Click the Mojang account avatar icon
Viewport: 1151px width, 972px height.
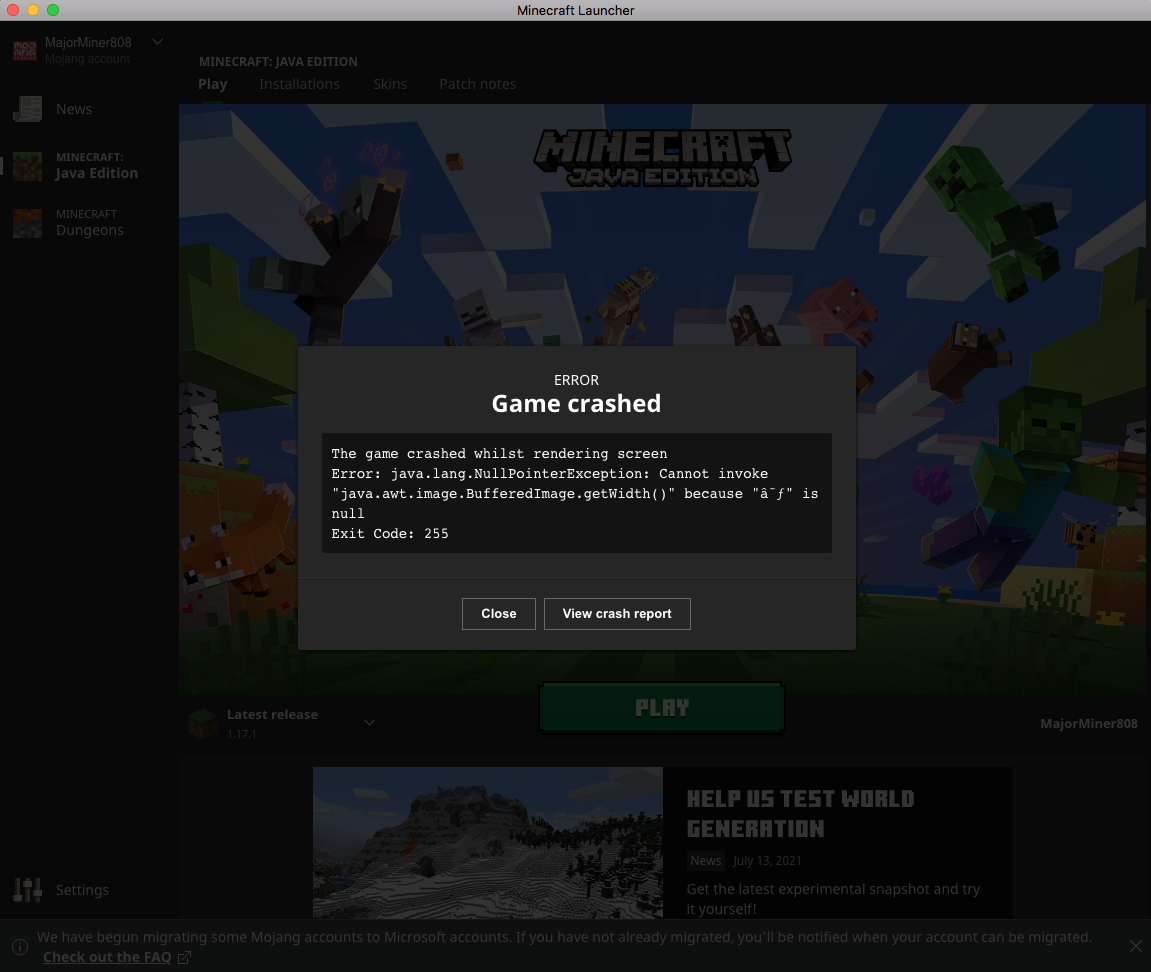24,50
